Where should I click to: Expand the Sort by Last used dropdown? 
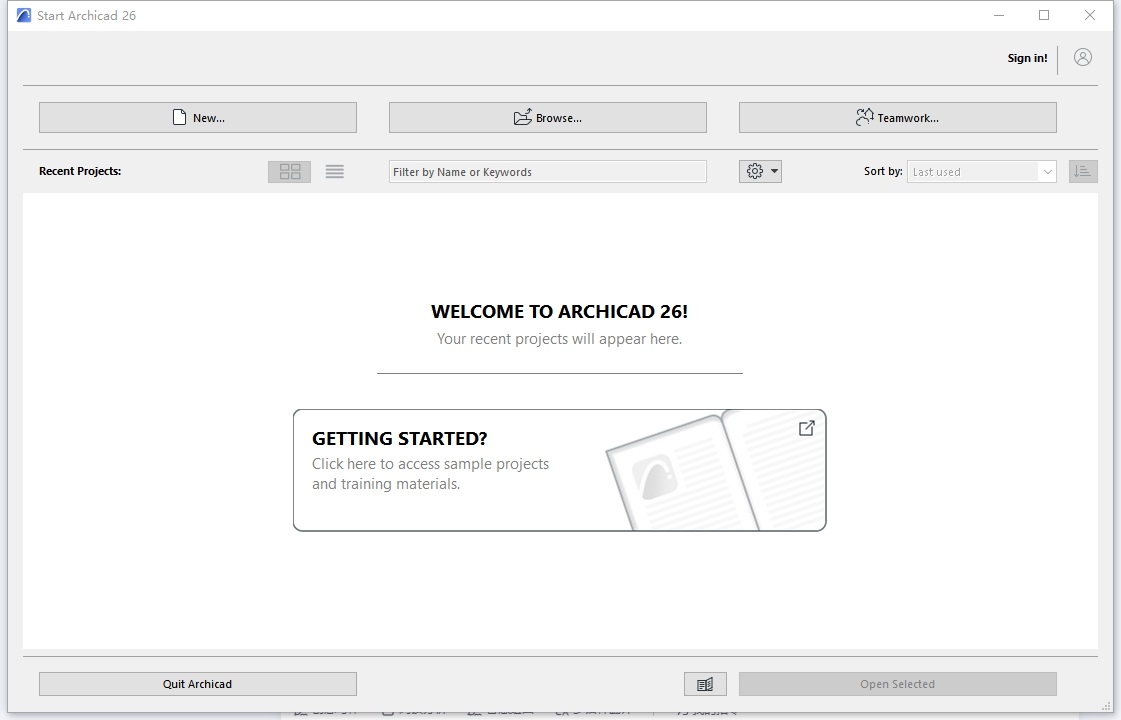(982, 172)
